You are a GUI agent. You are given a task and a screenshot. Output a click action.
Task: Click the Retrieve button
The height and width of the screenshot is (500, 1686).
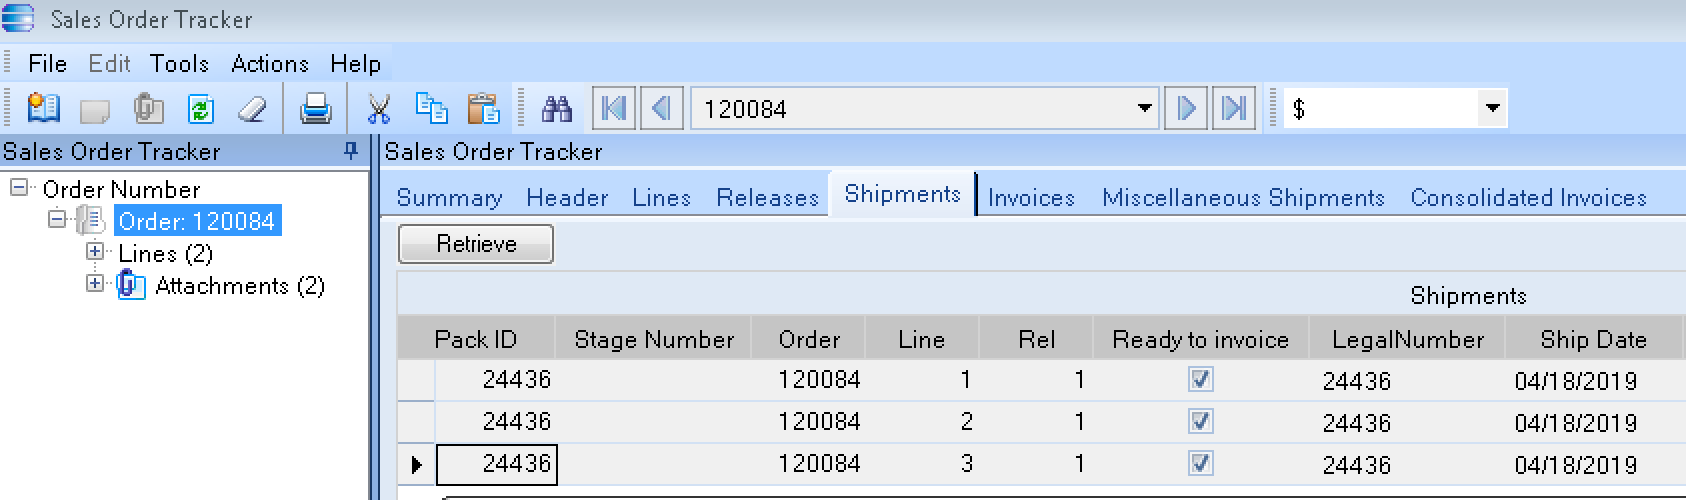pyautogui.click(x=476, y=244)
